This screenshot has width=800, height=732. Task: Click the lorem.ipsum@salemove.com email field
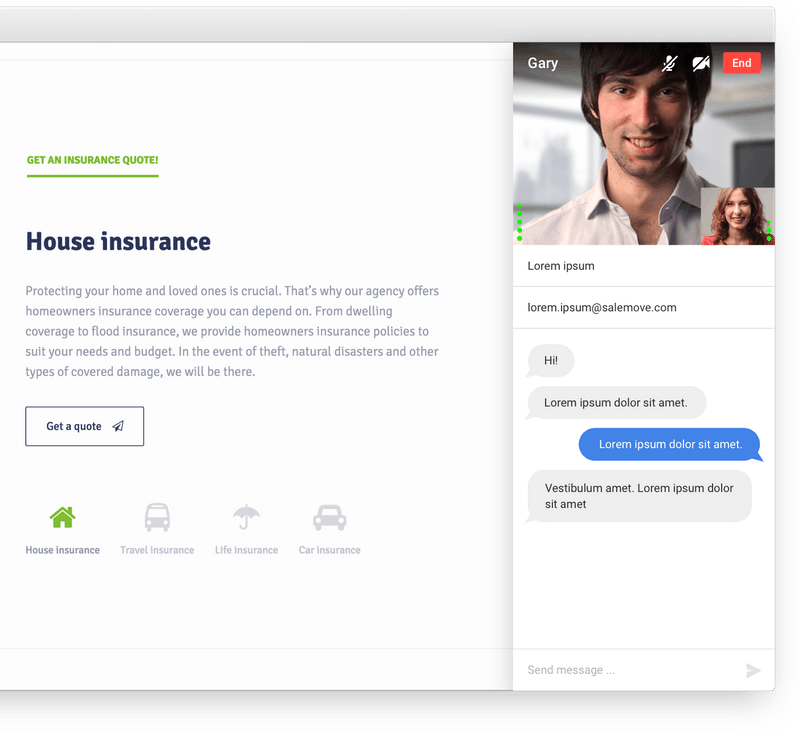coord(644,308)
